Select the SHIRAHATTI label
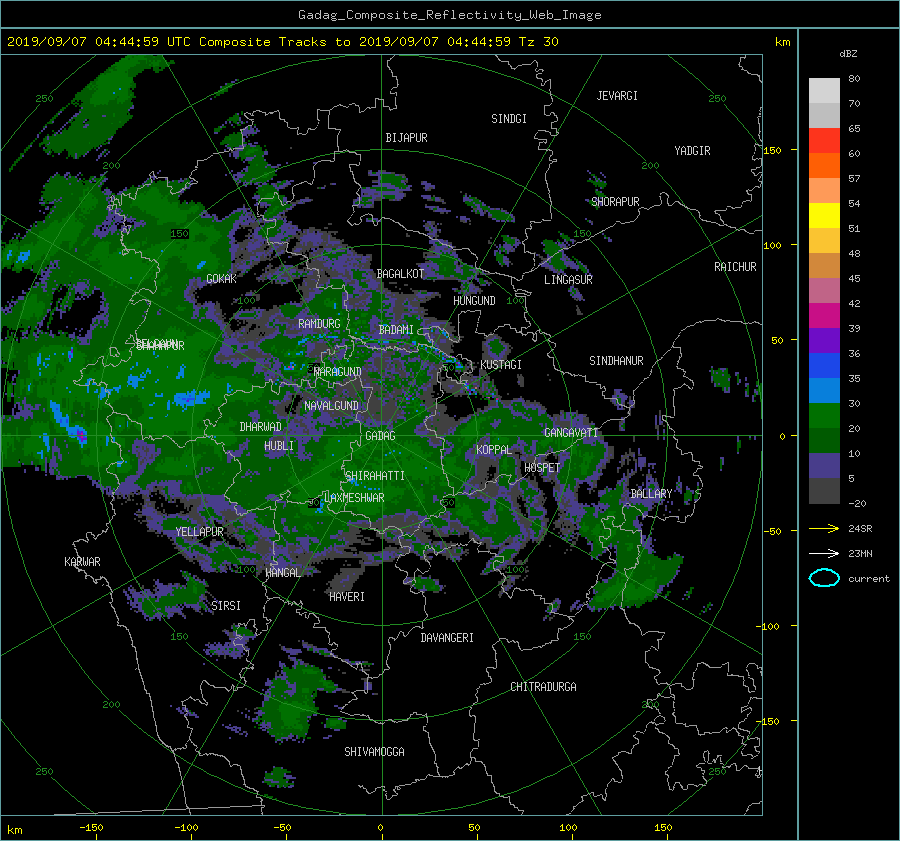The image size is (900, 841). pyautogui.click(x=375, y=476)
